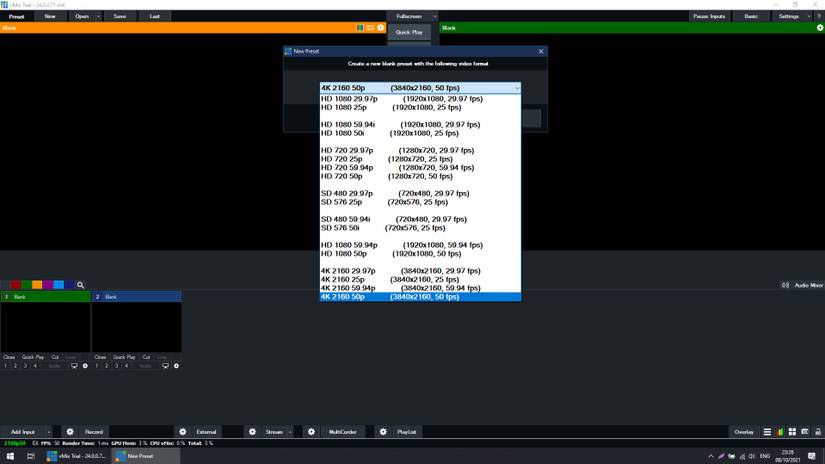Toggle overlay 2 on input 2
The width and height of the screenshot is (825, 464).
point(106,366)
